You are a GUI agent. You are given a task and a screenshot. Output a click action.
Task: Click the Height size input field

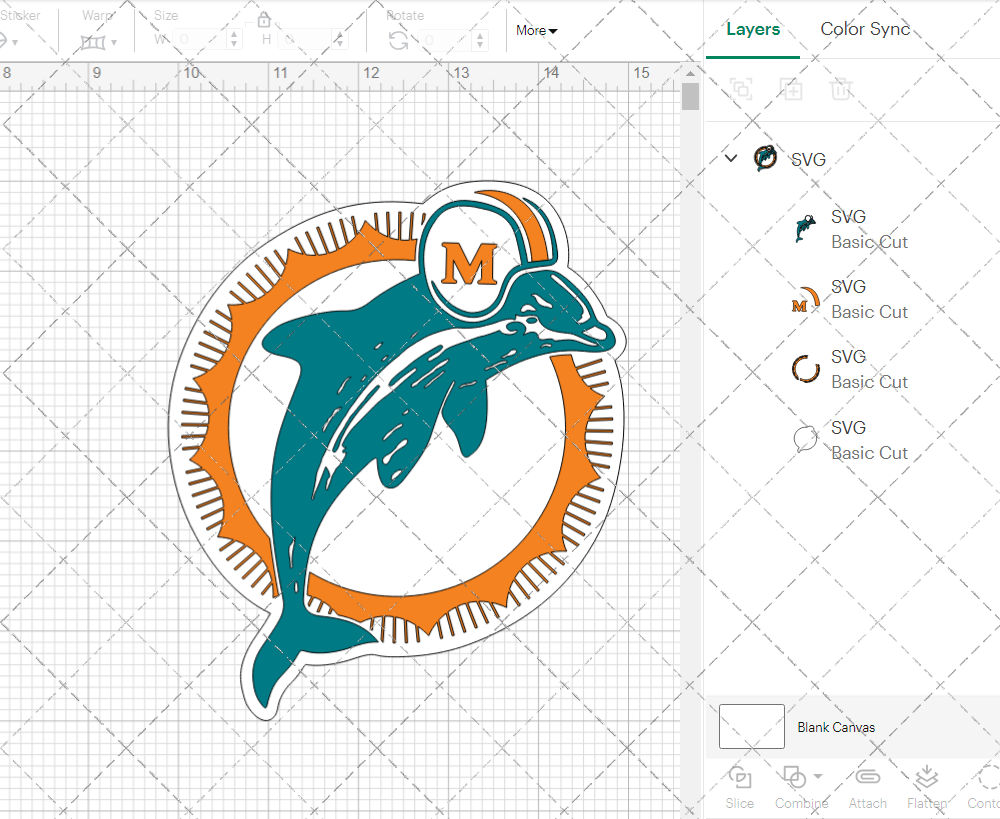(305, 40)
